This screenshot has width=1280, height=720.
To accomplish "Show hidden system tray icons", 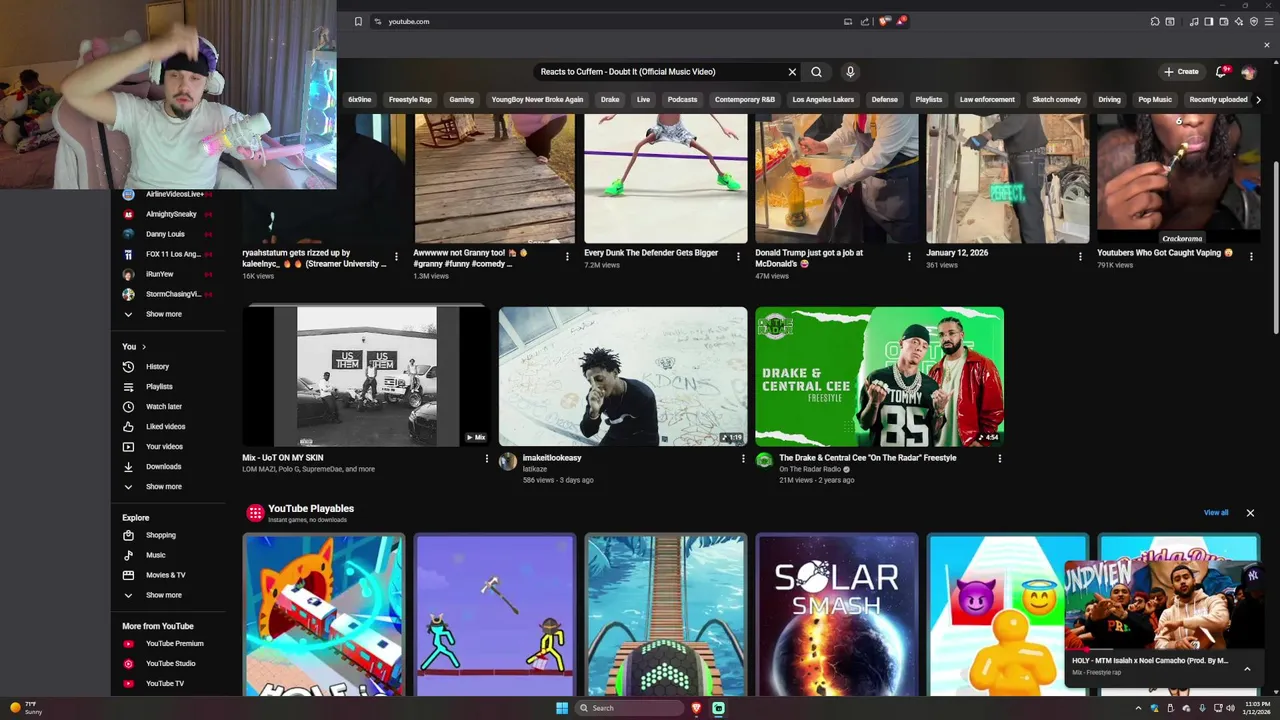I will pyautogui.click(x=1138, y=708).
